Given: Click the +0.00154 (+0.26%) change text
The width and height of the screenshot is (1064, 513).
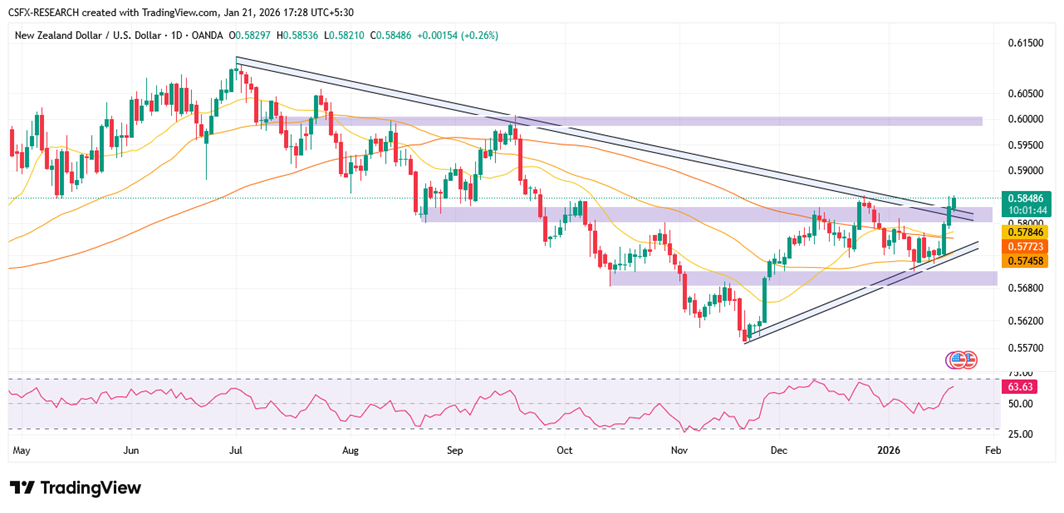Looking at the screenshot, I should pyautogui.click(x=462, y=35).
